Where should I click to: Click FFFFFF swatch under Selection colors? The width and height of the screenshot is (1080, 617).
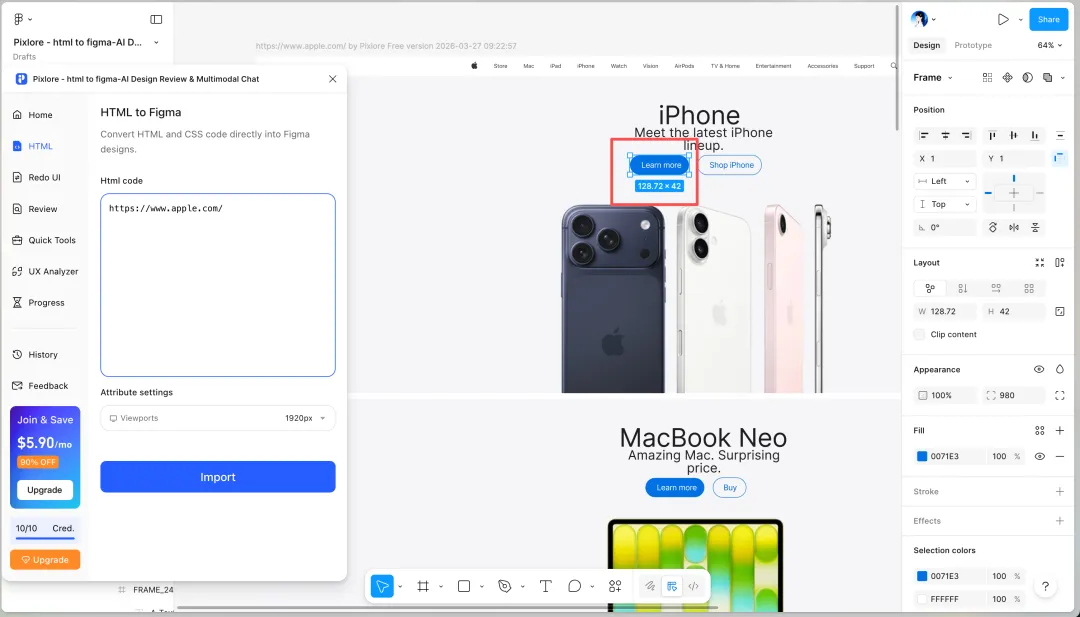(922, 599)
